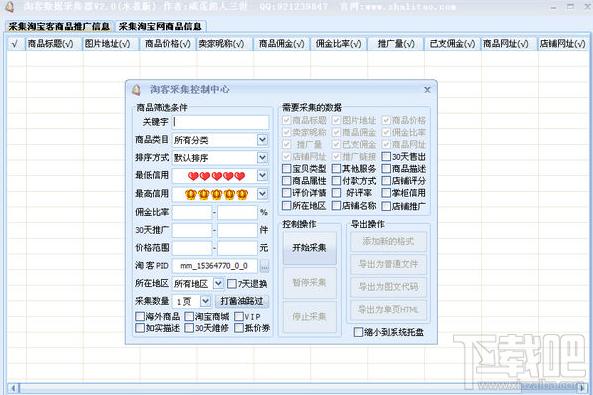Image resolution: width=593 pixels, height=395 pixels.
Task: Open the 所在地区 所有地区 dropdown
Action: tap(218, 283)
